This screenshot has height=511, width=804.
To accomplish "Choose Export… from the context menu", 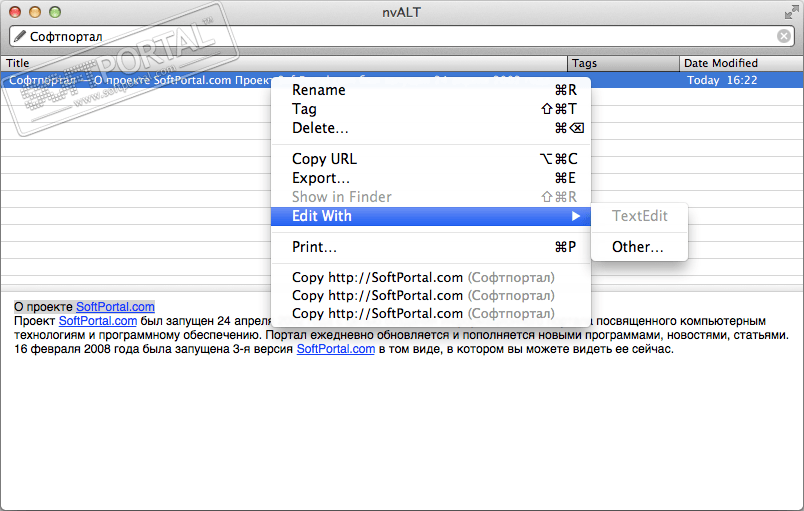I will [431, 178].
